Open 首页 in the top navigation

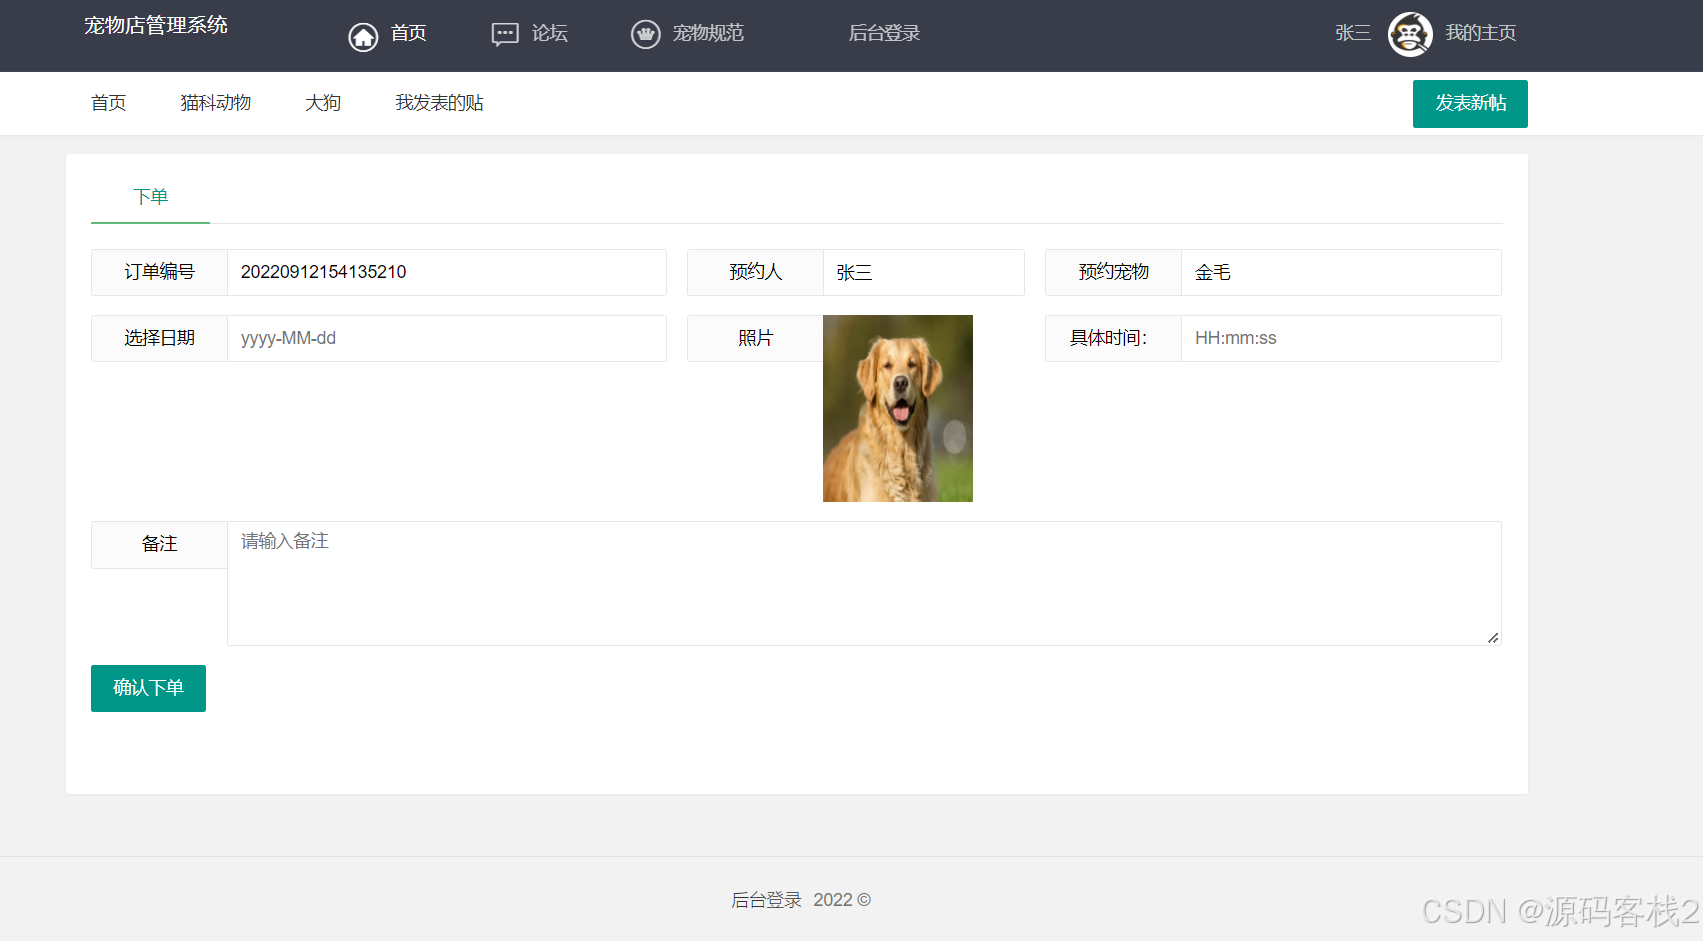tap(408, 33)
